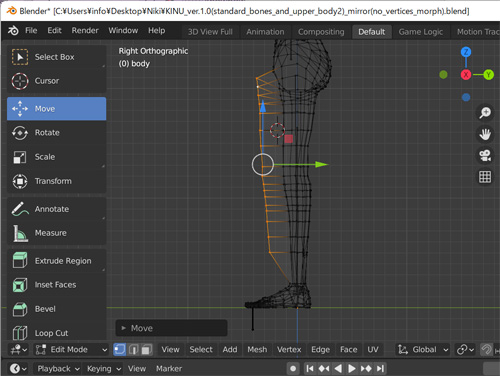Open the timeline editor type dropdown
Viewport: 500px width, 376px height.
pyautogui.click(x=18, y=369)
